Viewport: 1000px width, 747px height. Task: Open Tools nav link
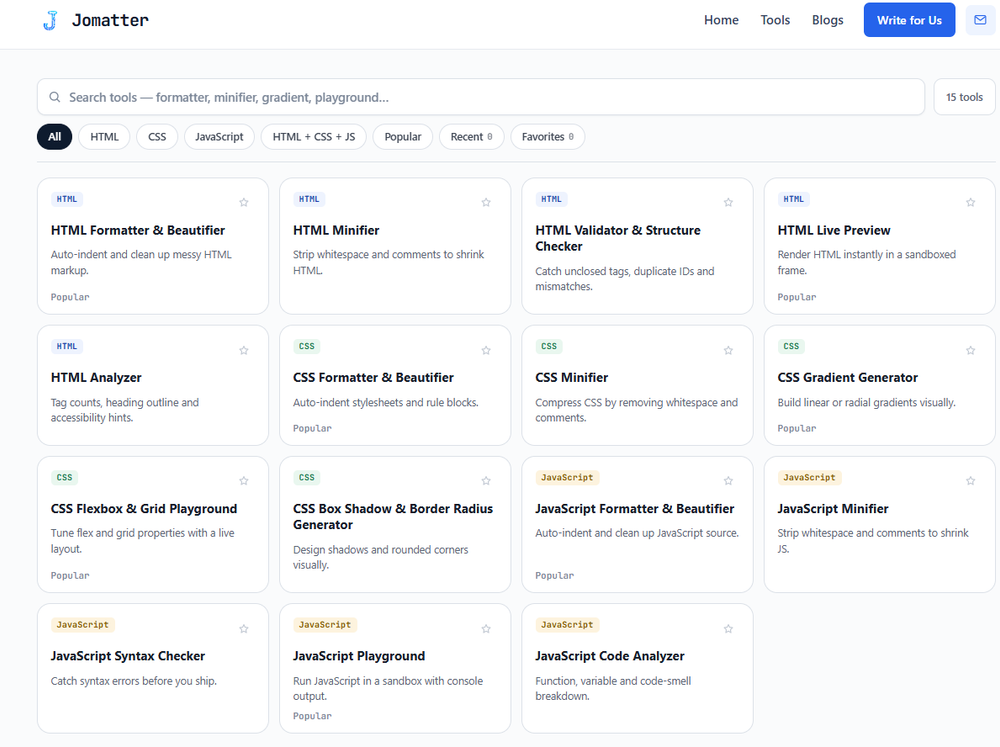(x=775, y=20)
